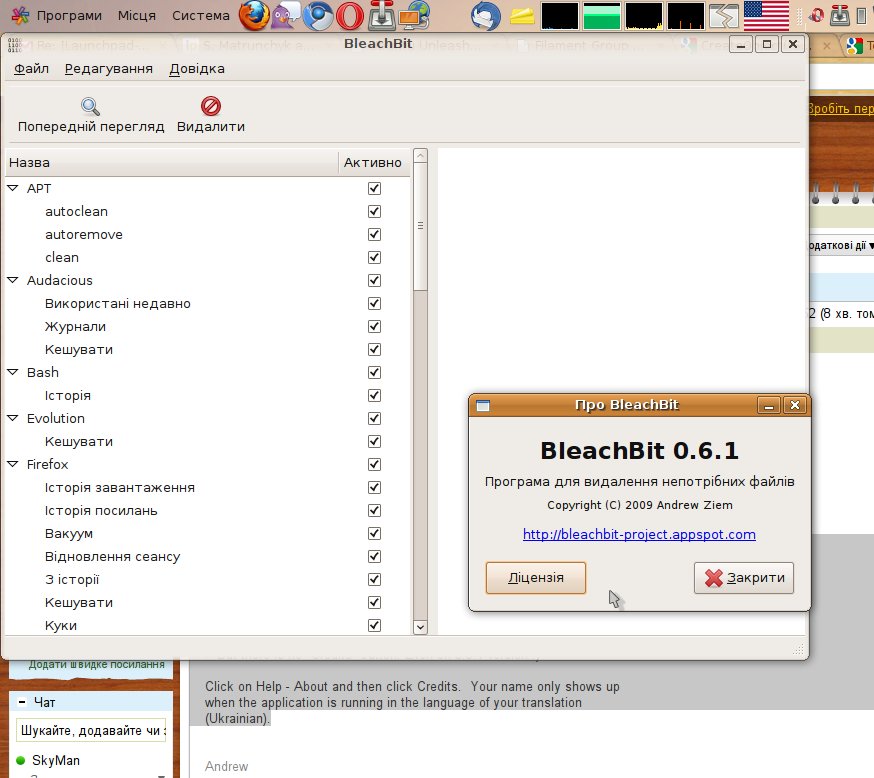
Task: Click the red Delete icon in toolbar
Action: click(211, 106)
